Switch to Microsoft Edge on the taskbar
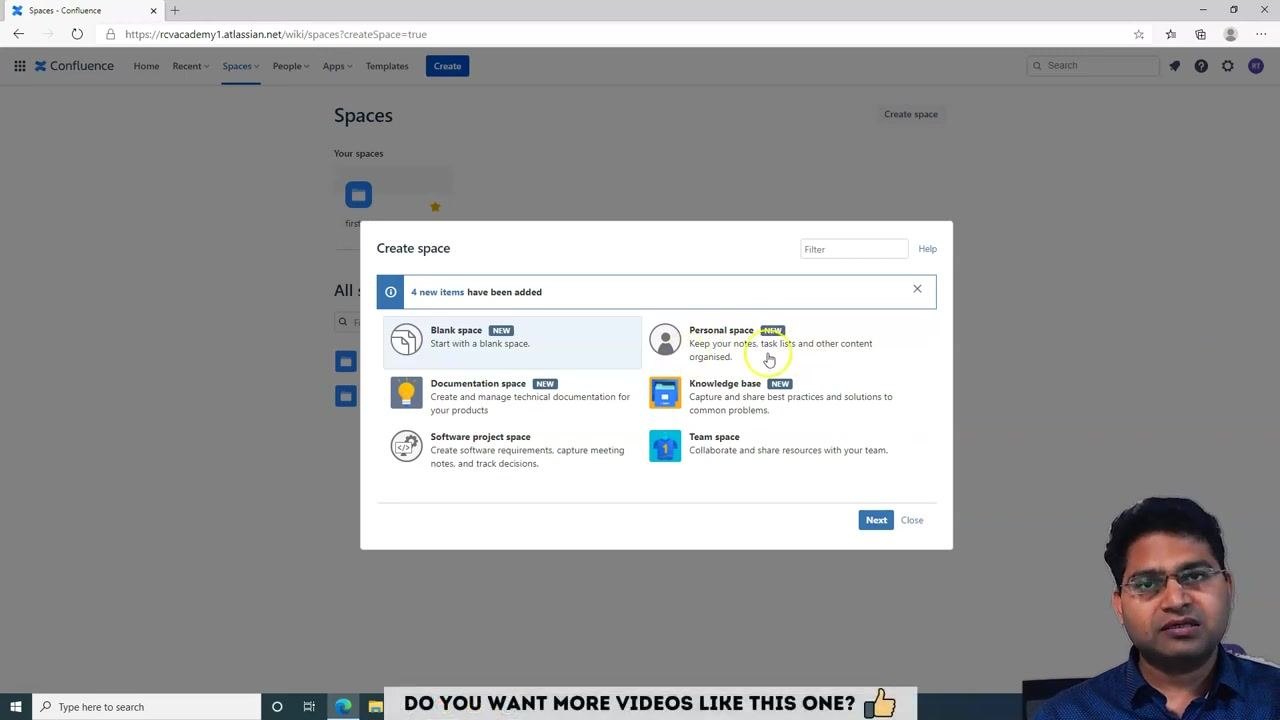1280x720 pixels. click(x=343, y=707)
